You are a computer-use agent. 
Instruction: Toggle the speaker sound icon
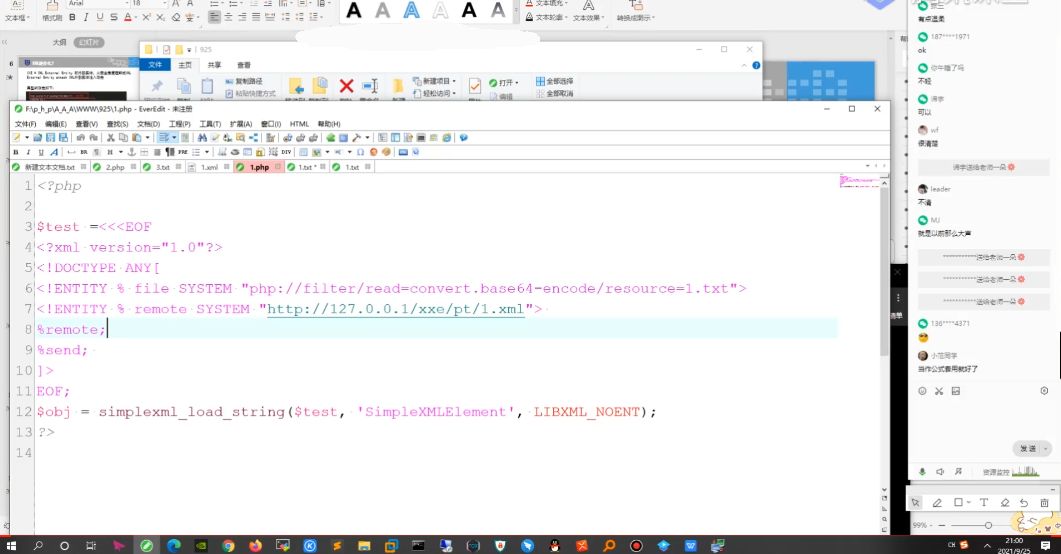click(940, 471)
